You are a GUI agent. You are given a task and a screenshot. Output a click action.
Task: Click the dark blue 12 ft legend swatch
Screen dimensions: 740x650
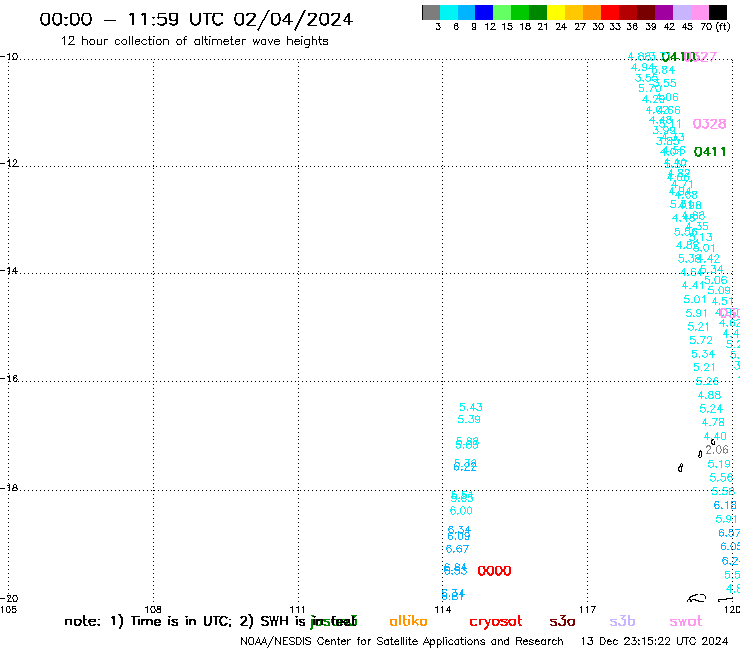pos(484,12)
